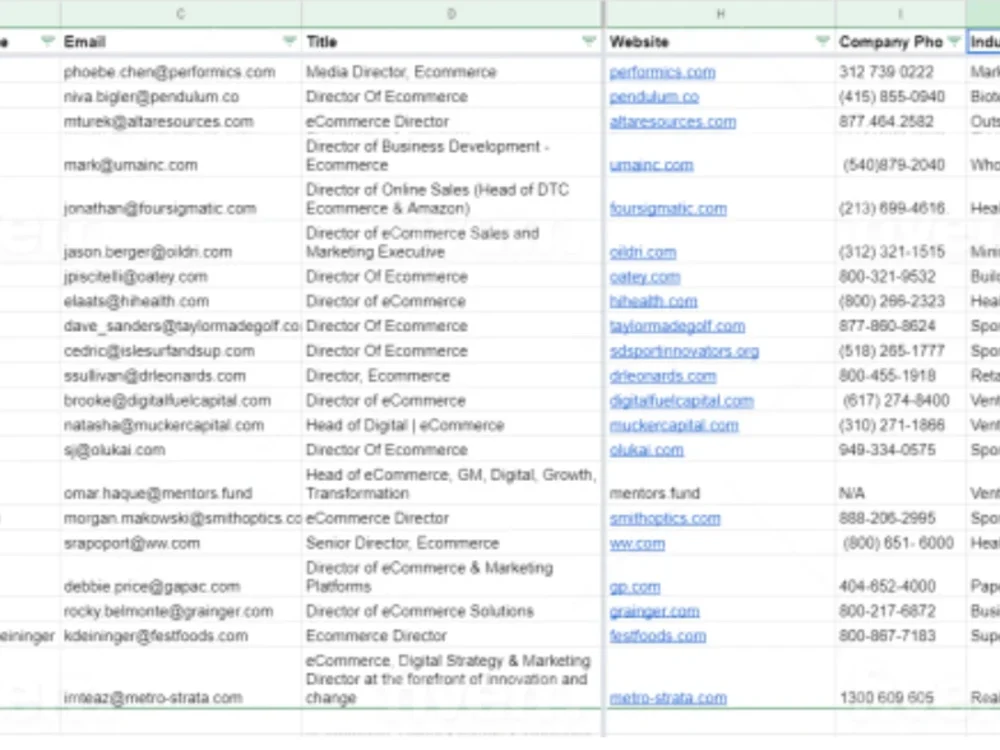This screenshot has height=750, width=1000.
Task: Select cell mturek@altaresources.com
Action: tap(181, 122)
